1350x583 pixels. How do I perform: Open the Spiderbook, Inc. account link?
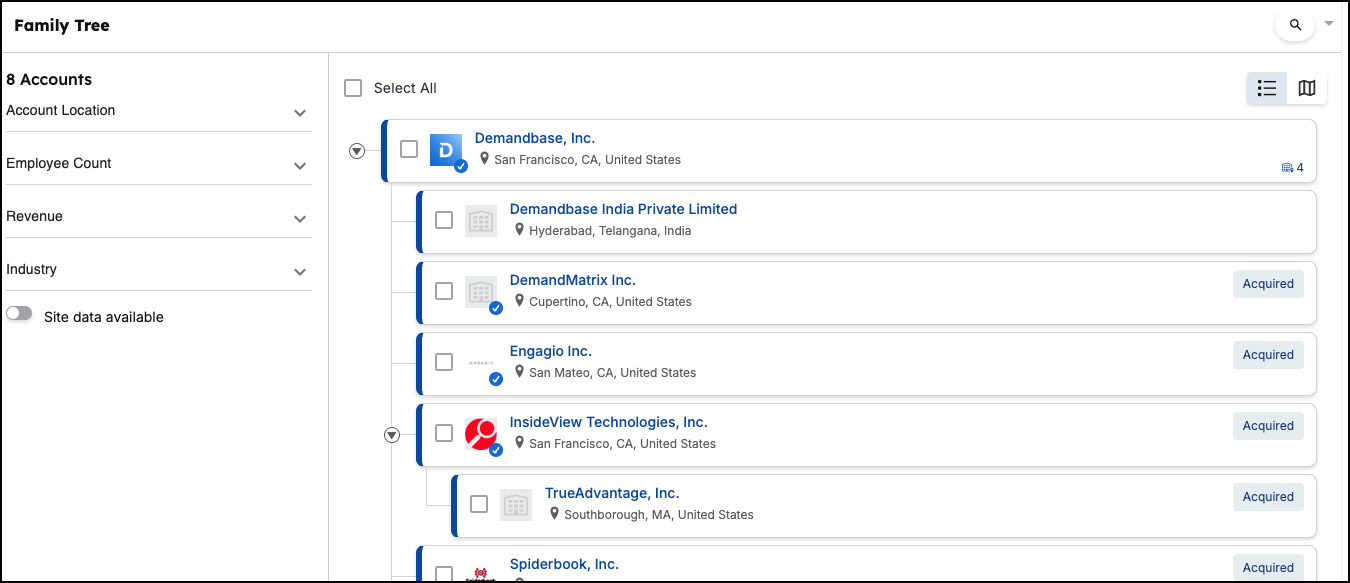564,564
